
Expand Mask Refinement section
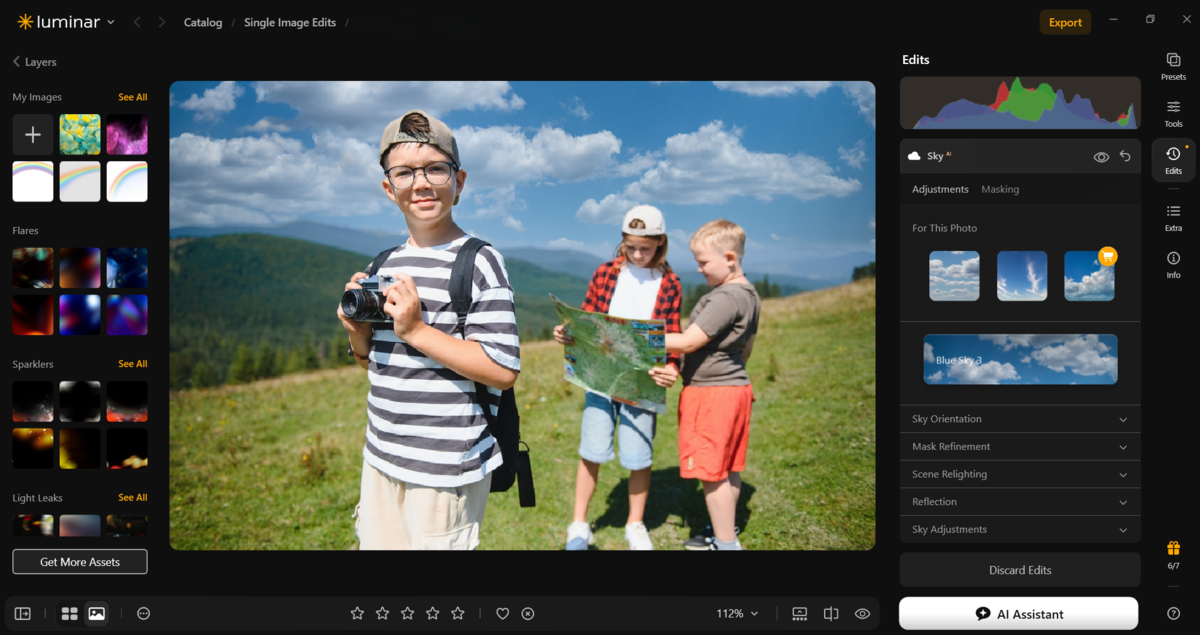[x=1020, y=447]
